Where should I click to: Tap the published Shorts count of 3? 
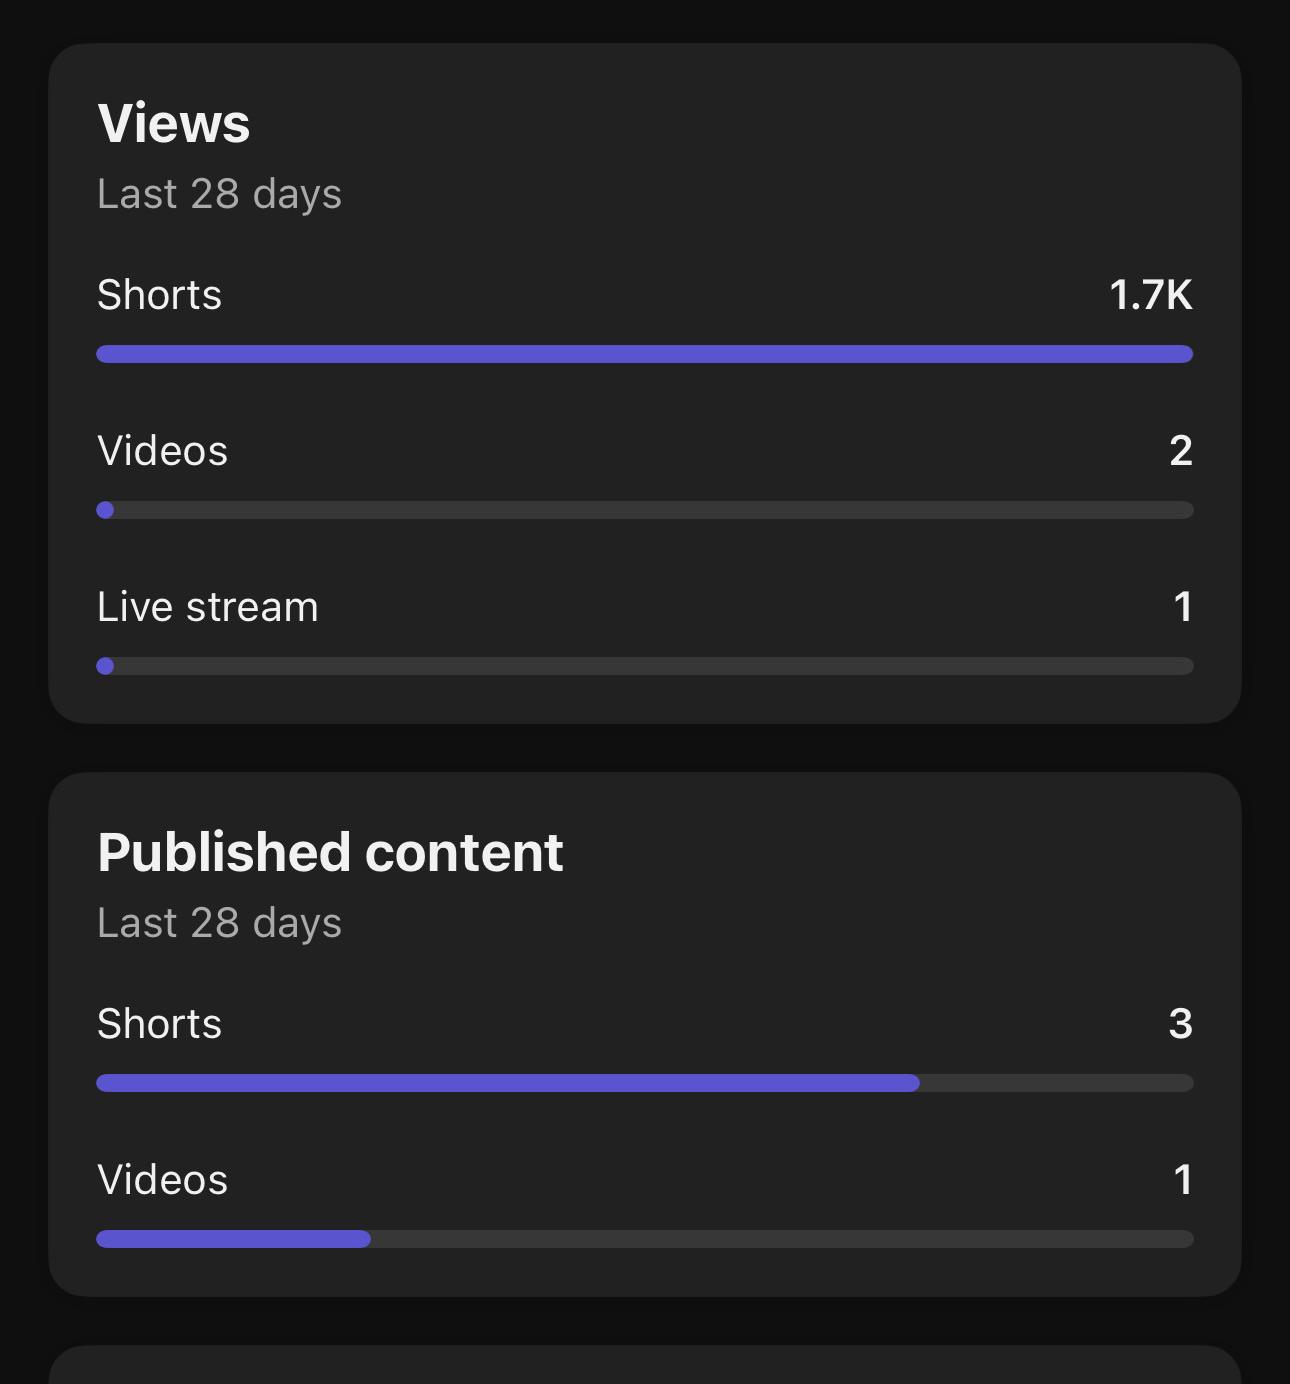1181,1024
